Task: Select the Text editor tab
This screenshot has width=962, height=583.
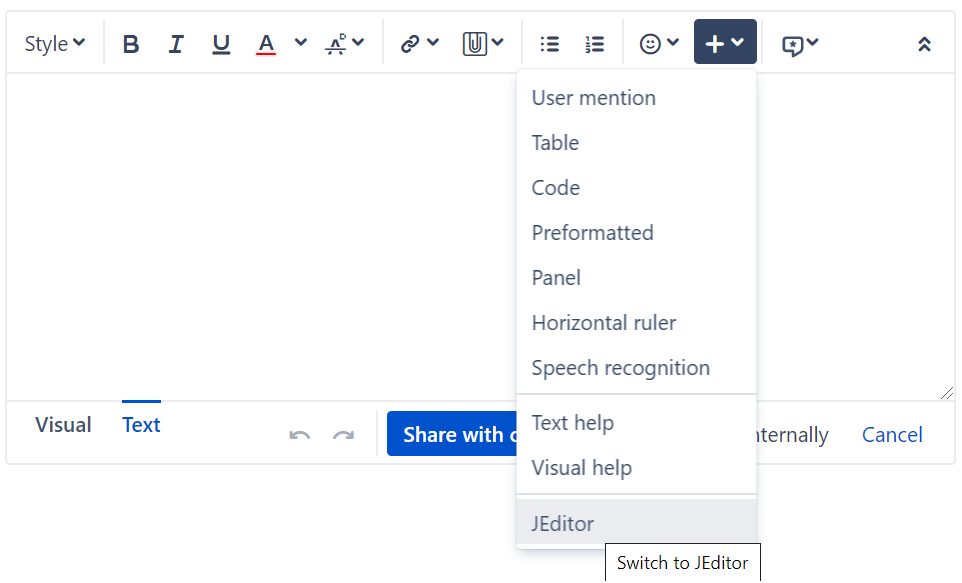Action: click(x=141, y=425)
